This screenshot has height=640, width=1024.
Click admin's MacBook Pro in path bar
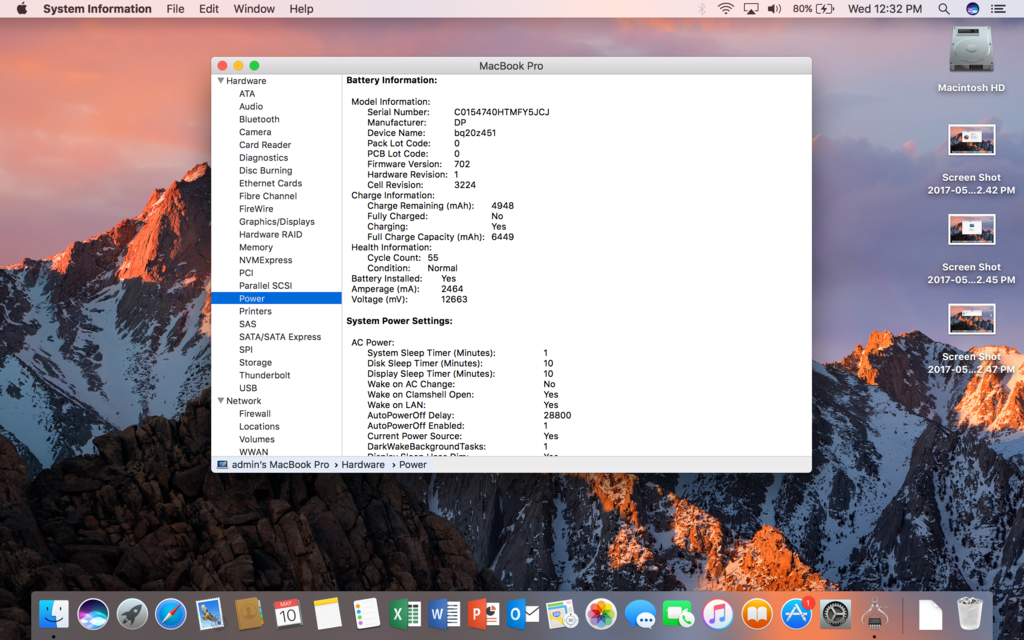coord(274,464)
